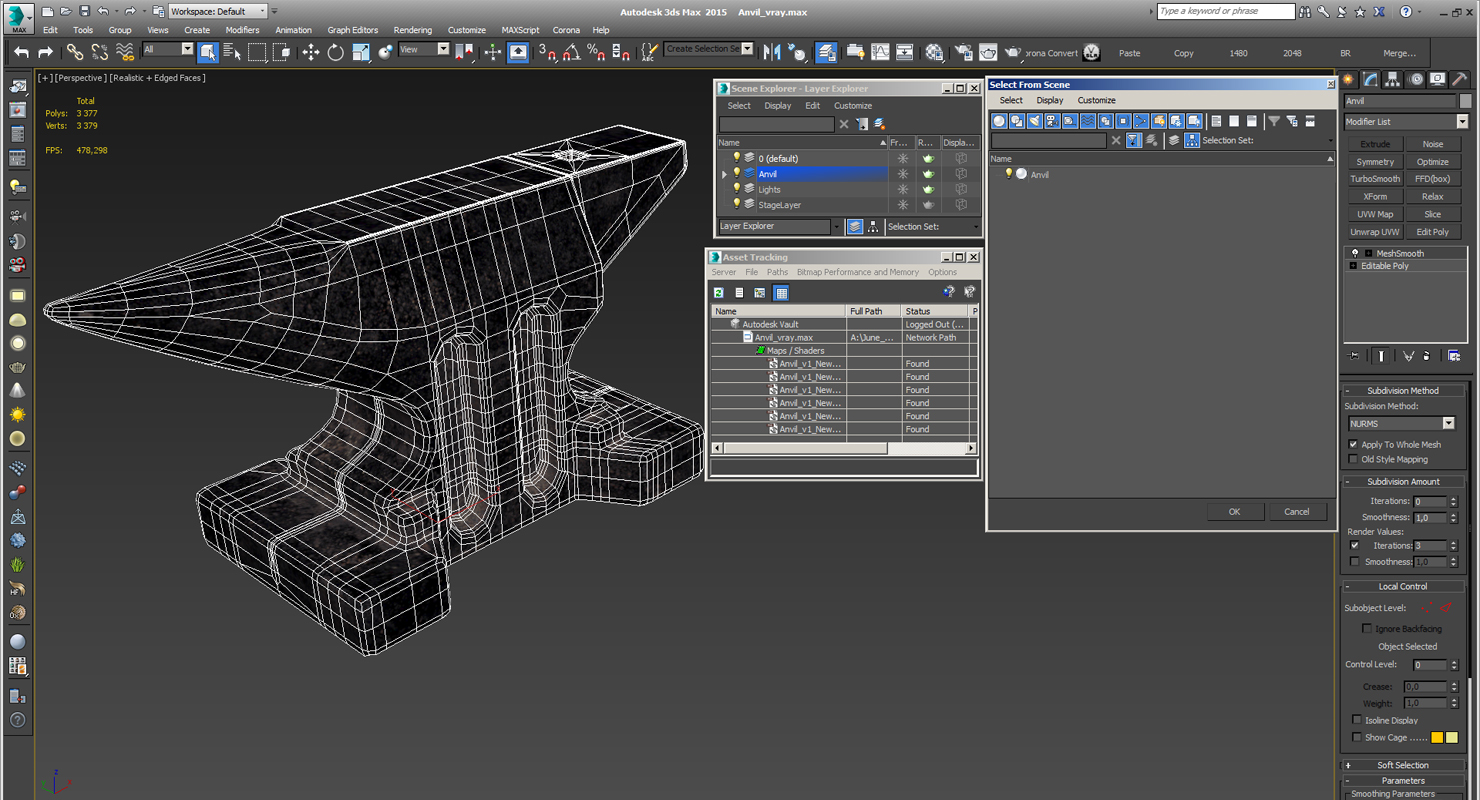Expand Anvil layer tree arrow
Screen dimensions: 1480x800
tap(725, 174)
